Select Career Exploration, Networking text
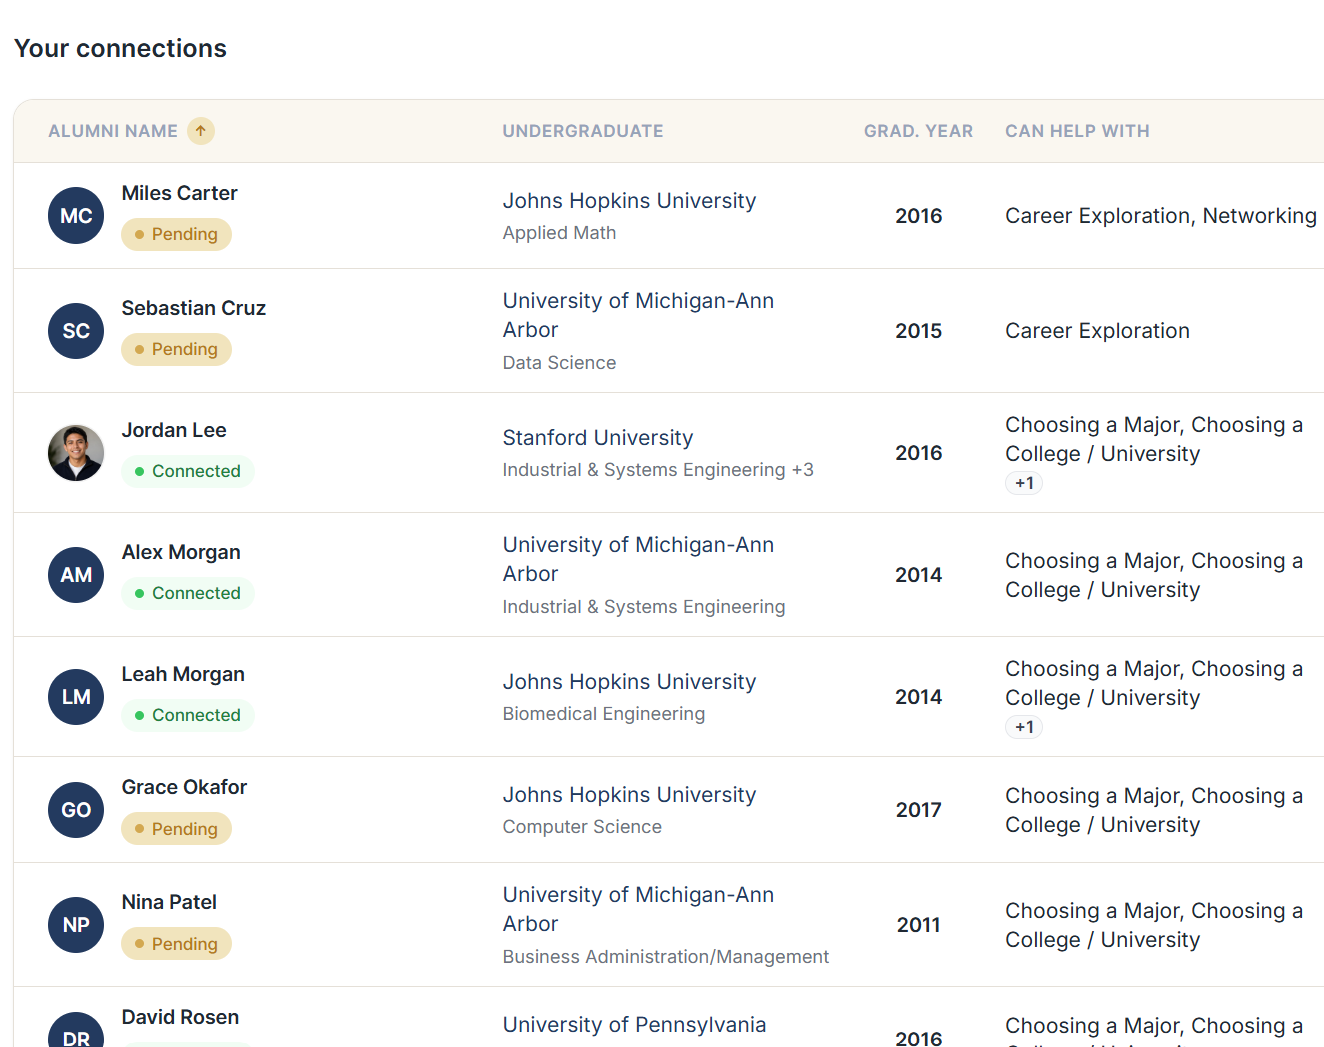 point(1161,216)
